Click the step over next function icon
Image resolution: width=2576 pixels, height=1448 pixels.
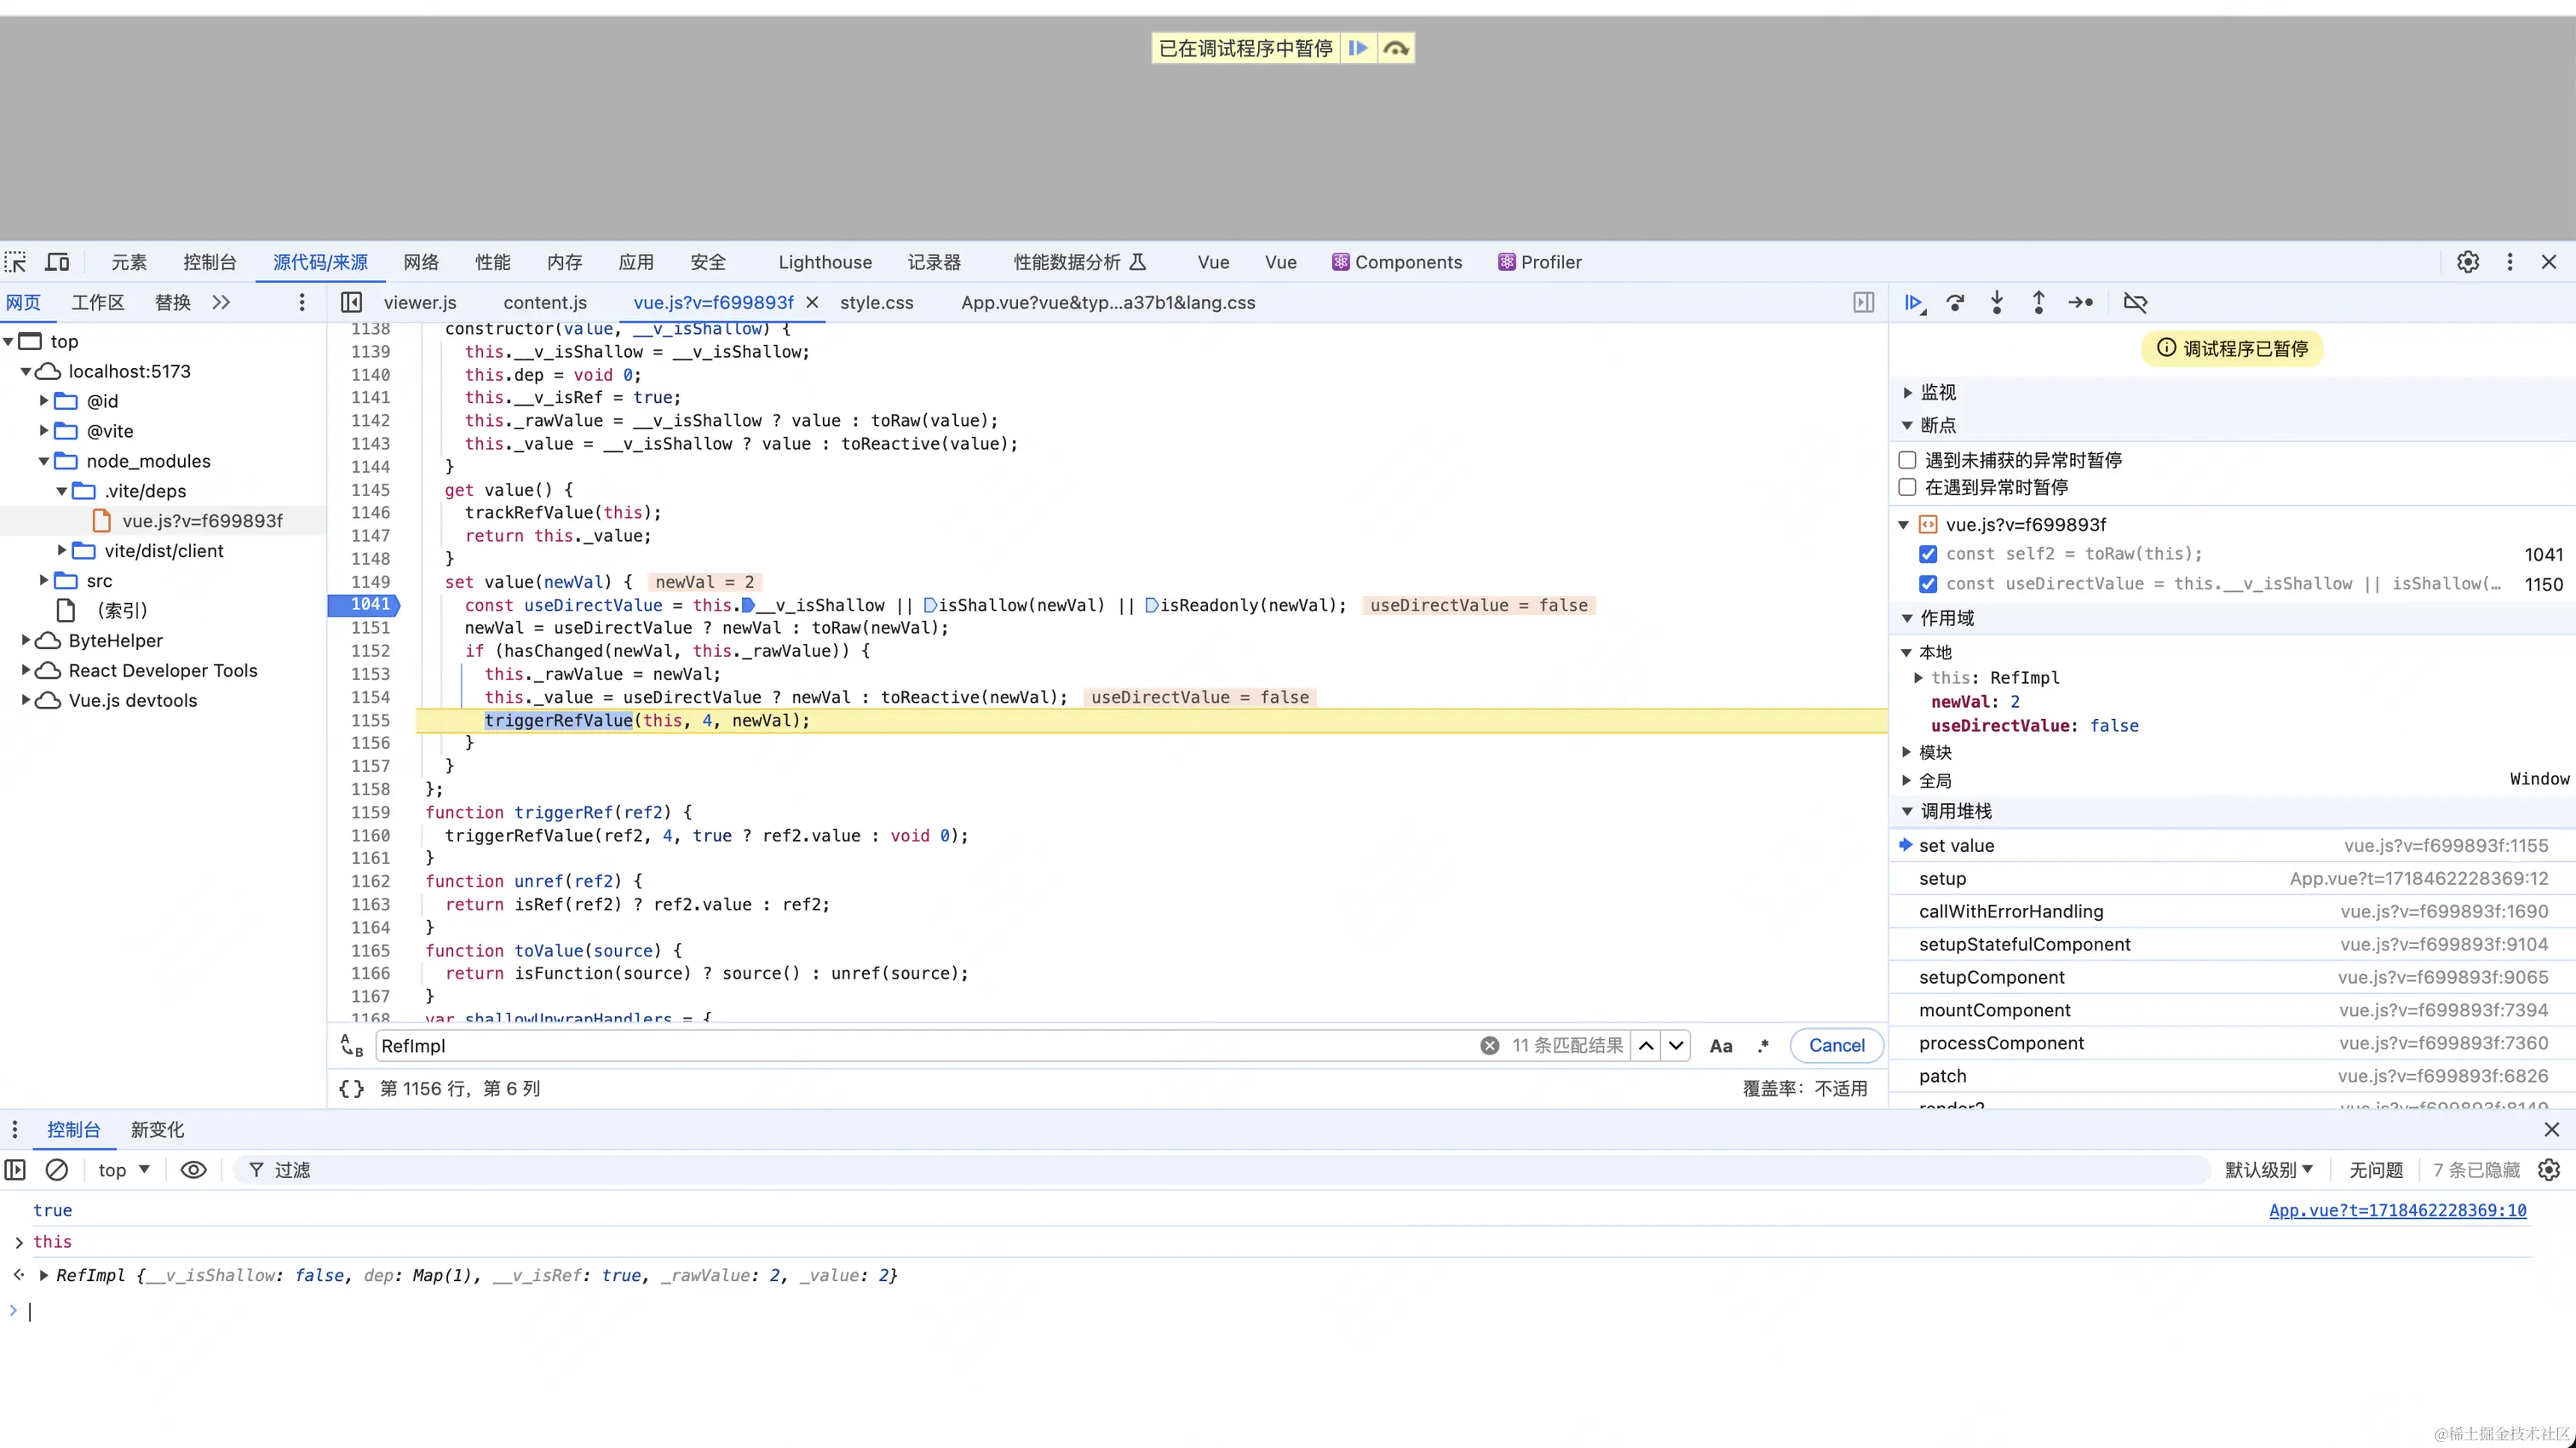[1955, 302]
